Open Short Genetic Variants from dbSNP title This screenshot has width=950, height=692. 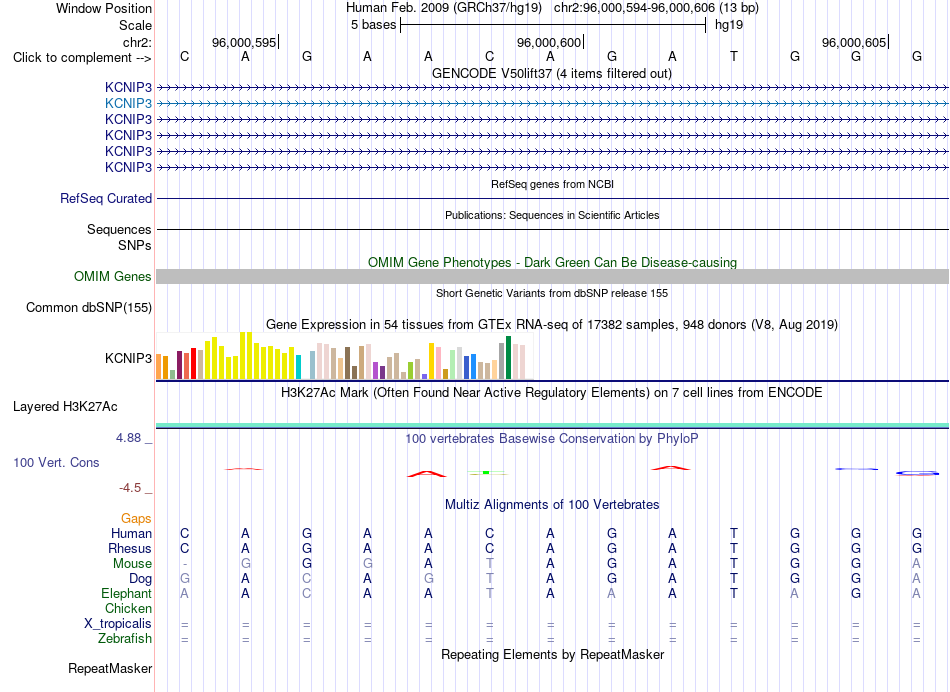552,293
